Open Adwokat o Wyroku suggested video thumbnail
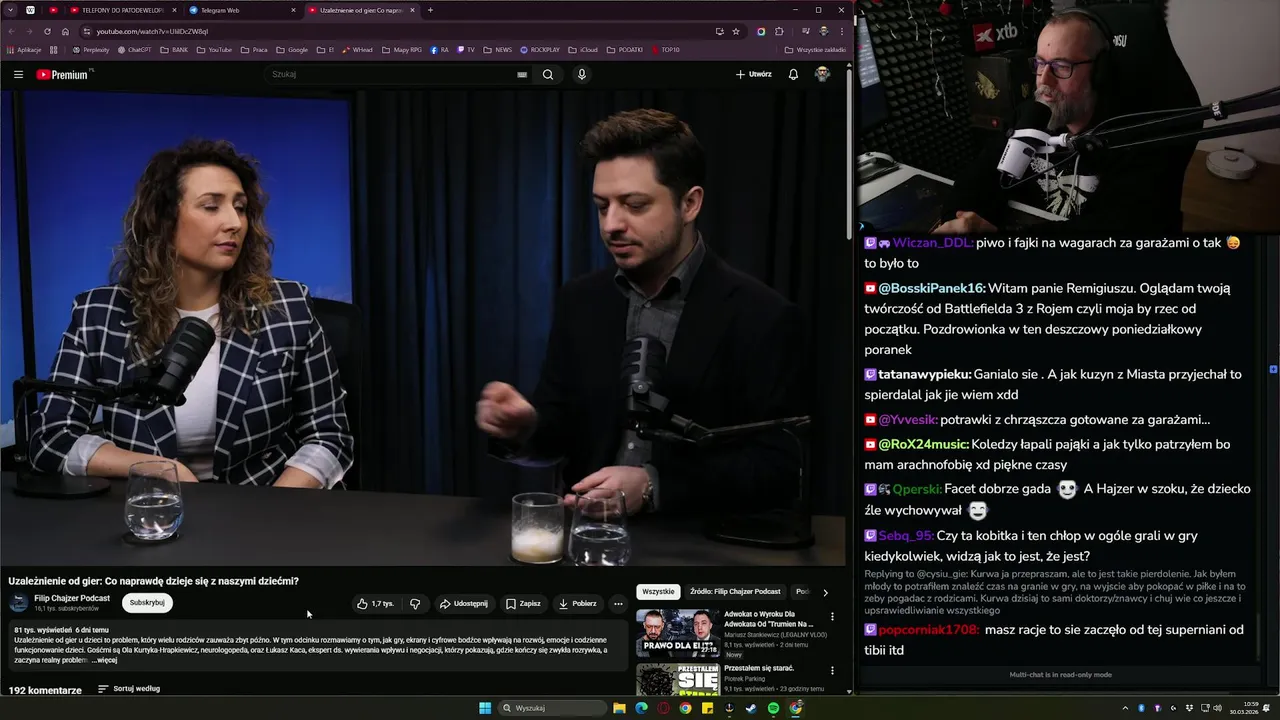The width and height of the screenshot is (1280, 720). pyautogui.click(x=678, y=633)
